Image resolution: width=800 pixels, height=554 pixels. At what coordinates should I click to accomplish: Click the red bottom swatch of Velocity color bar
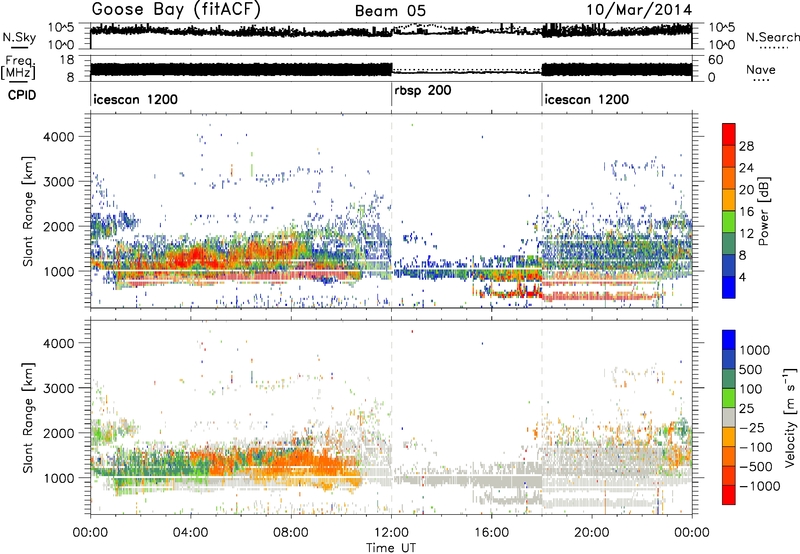729,495
